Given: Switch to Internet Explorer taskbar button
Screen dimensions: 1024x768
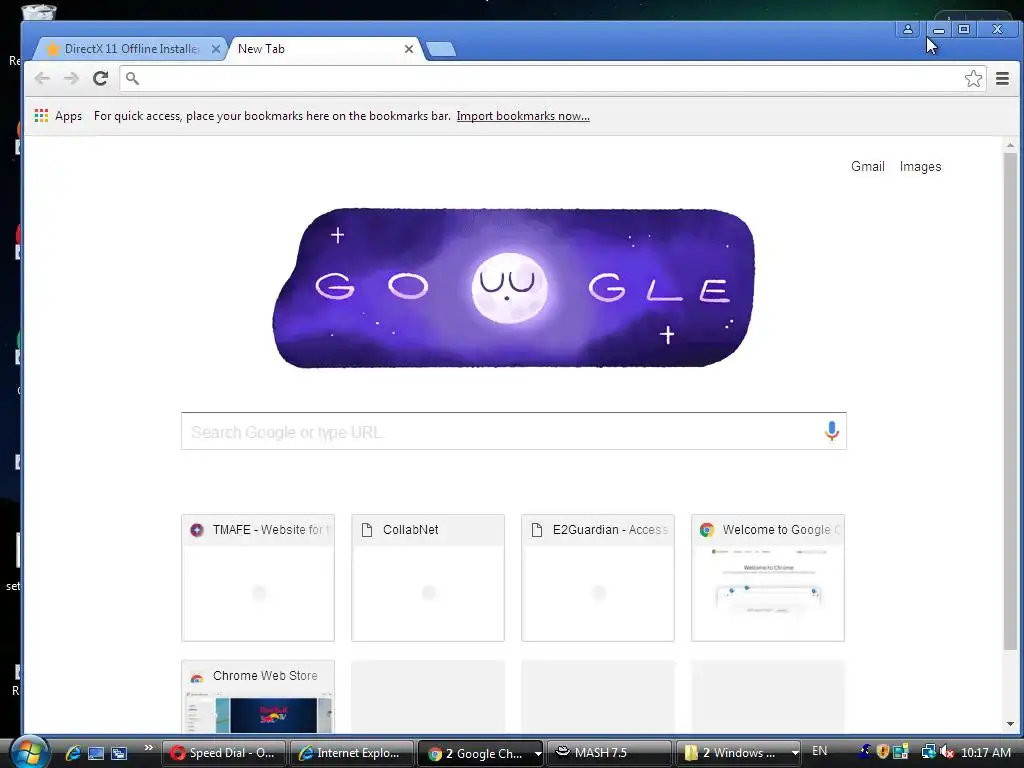Looking at the screenshot, I should click(x=351, y=753).
